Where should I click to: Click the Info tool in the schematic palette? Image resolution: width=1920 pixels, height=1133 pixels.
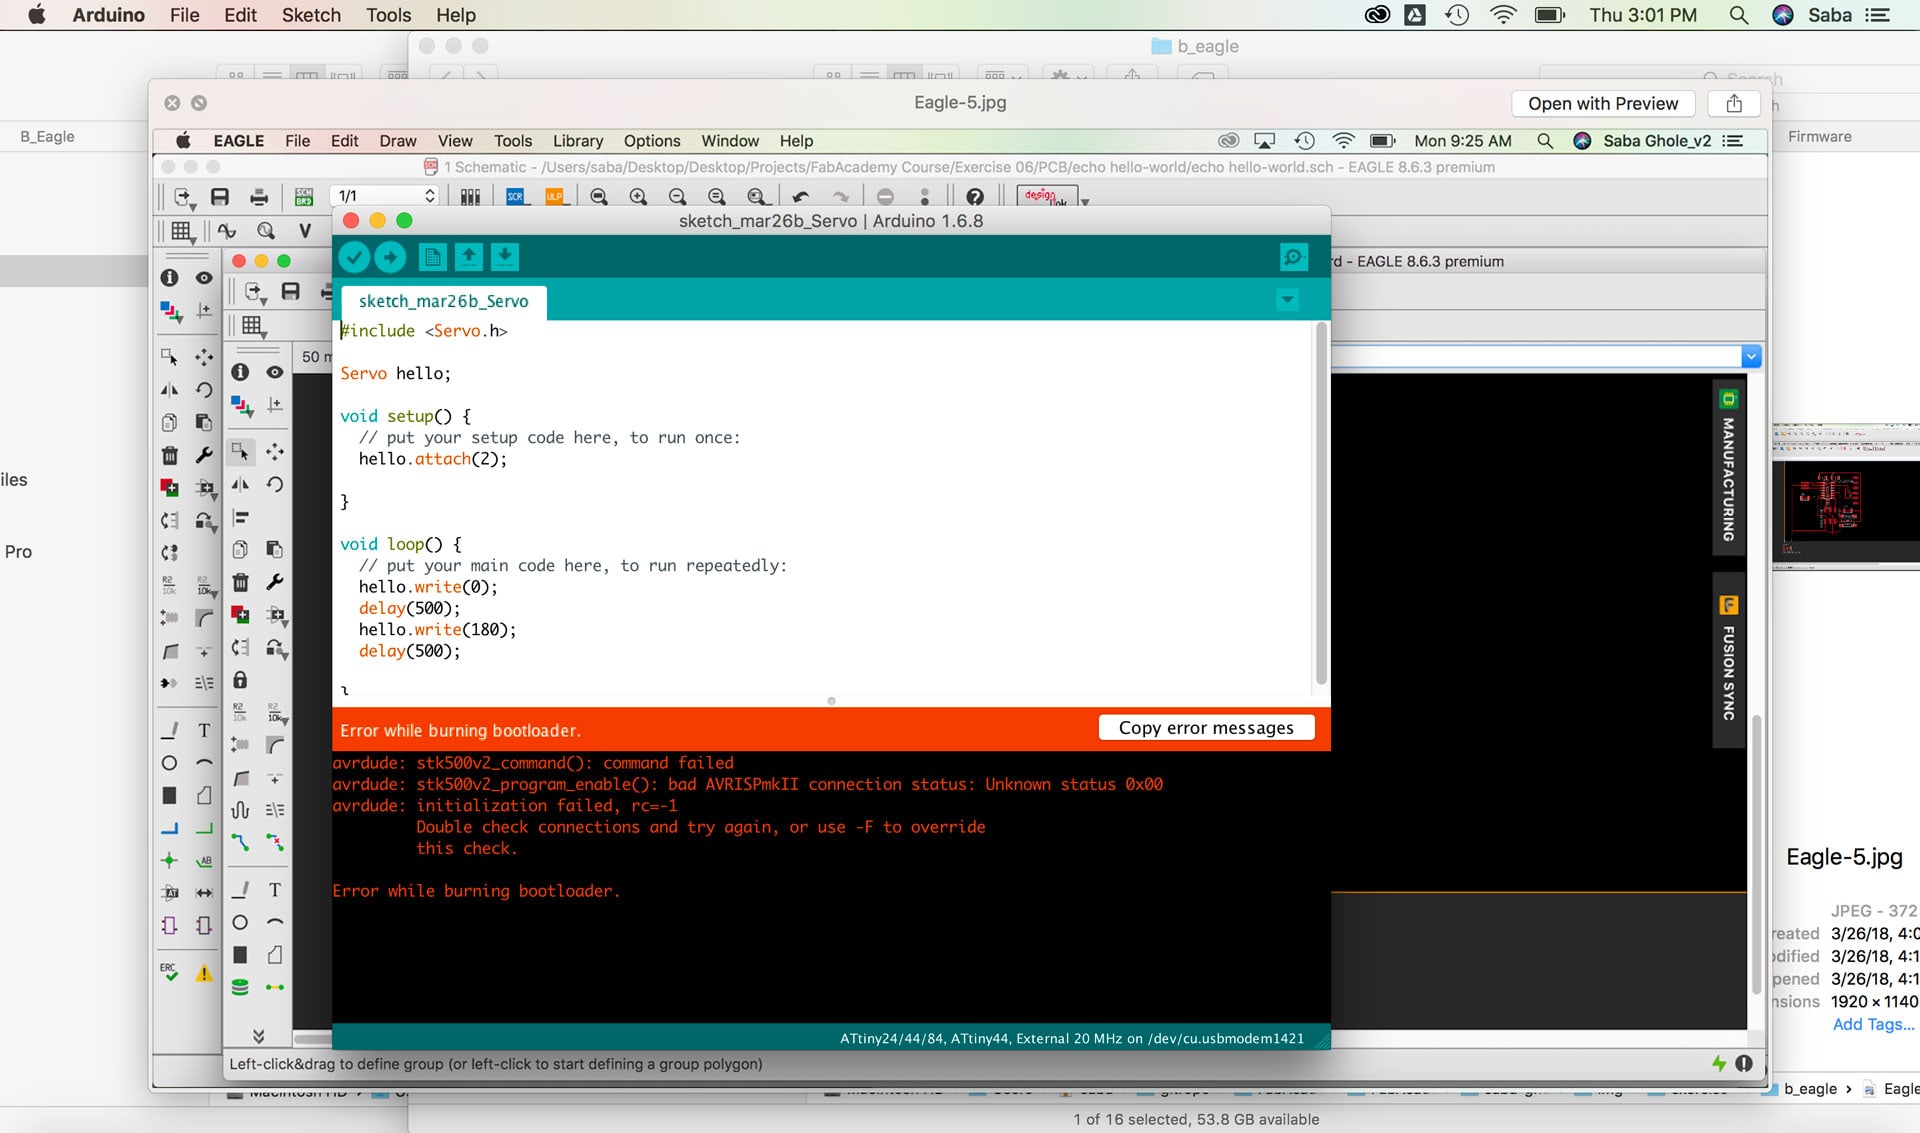169,278
